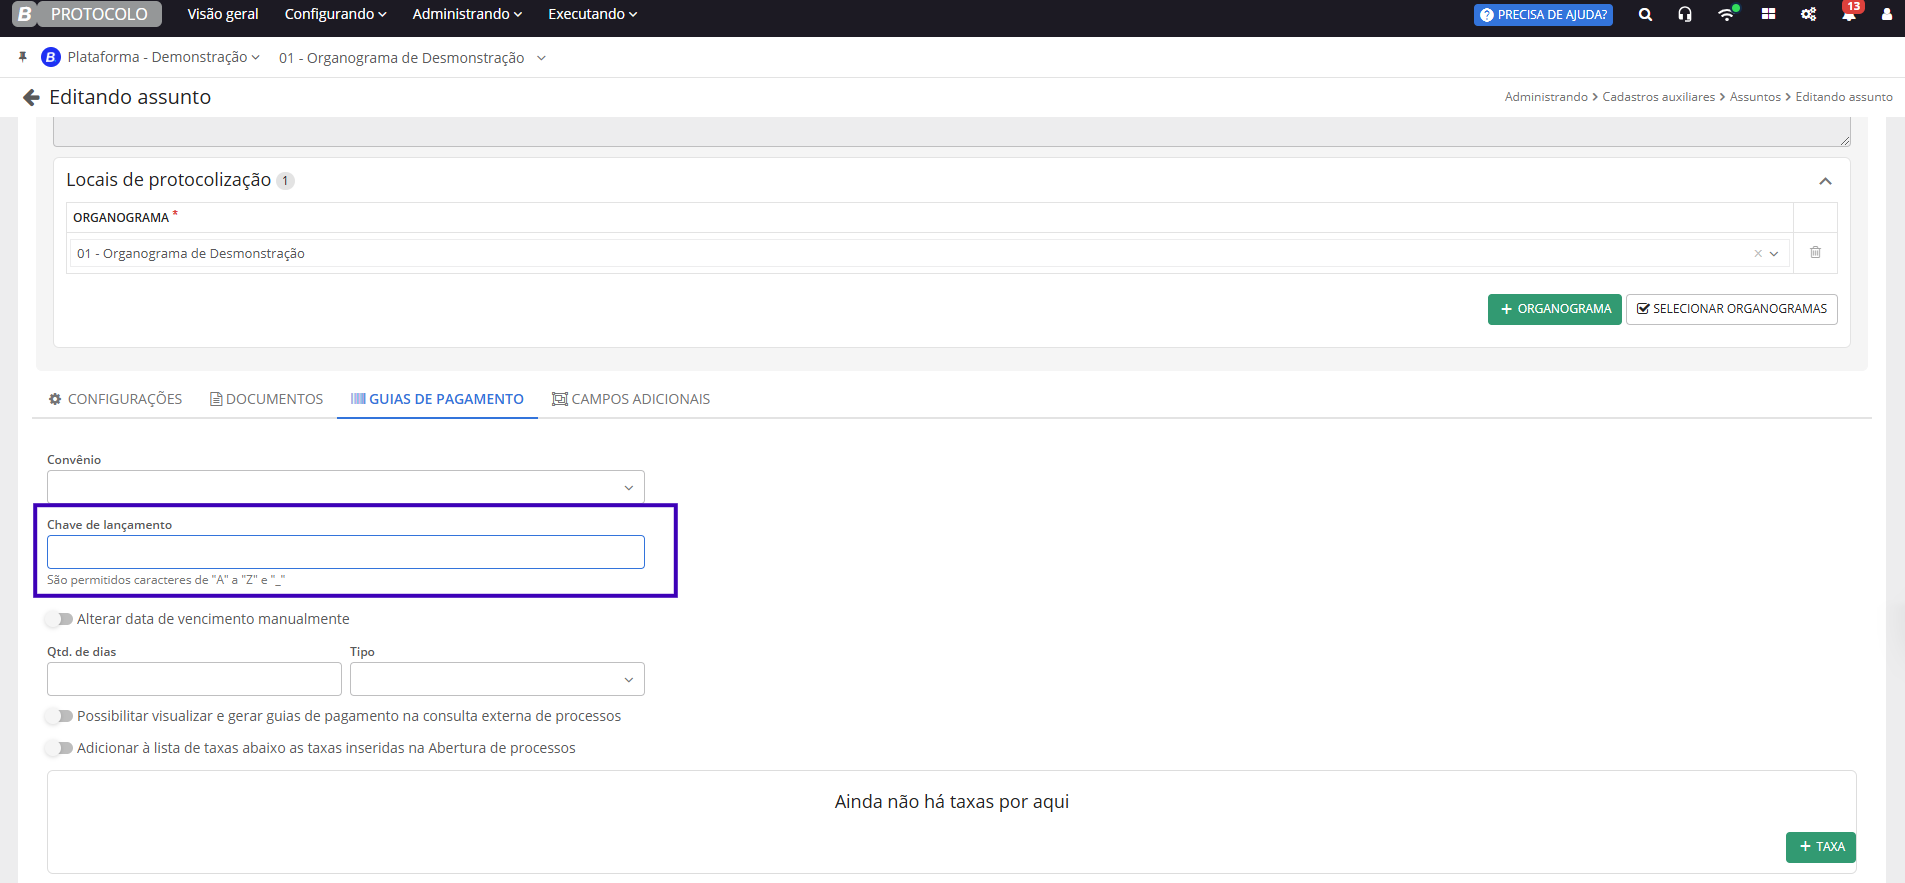Toggle Alterar data de vencimento manualmente
1905x883 pixels.
pyautogui.click(x=60, y=619)
